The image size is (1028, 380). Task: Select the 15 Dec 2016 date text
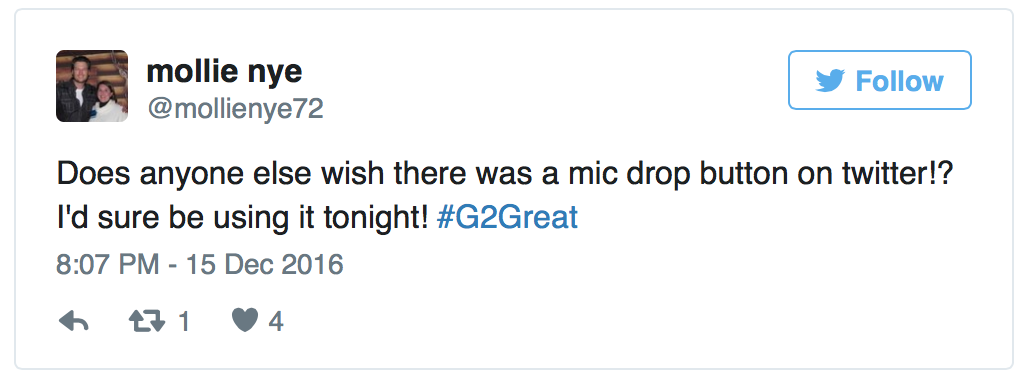click(265, 265)
